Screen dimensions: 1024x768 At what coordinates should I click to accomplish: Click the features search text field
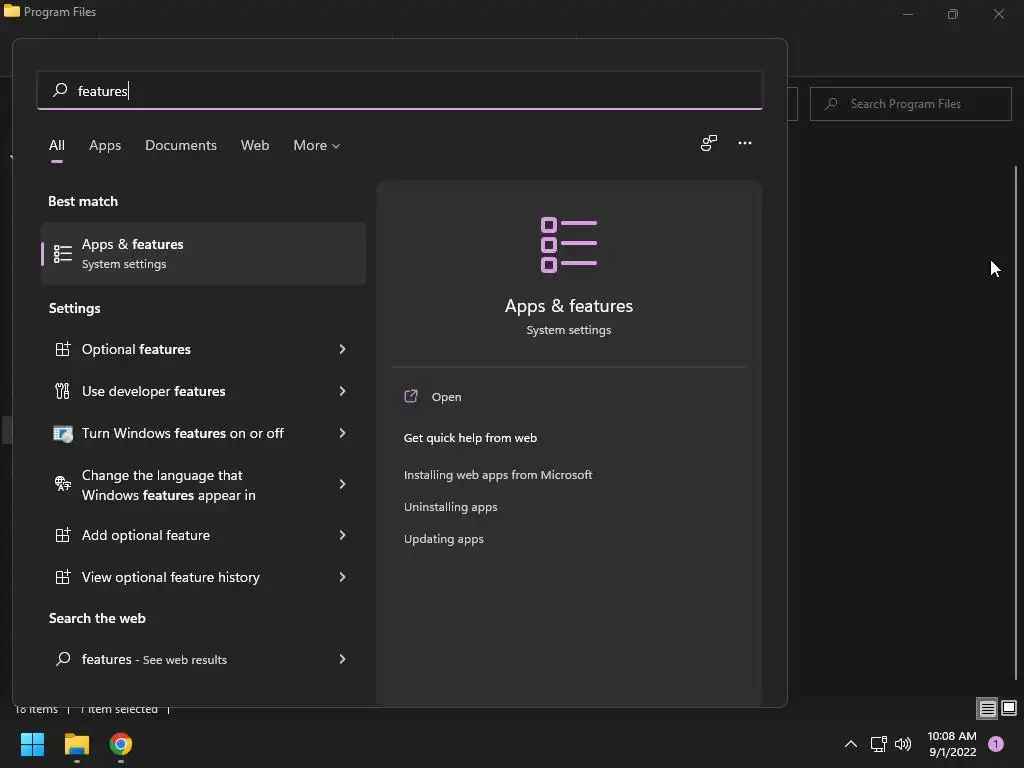click(400, 90)
